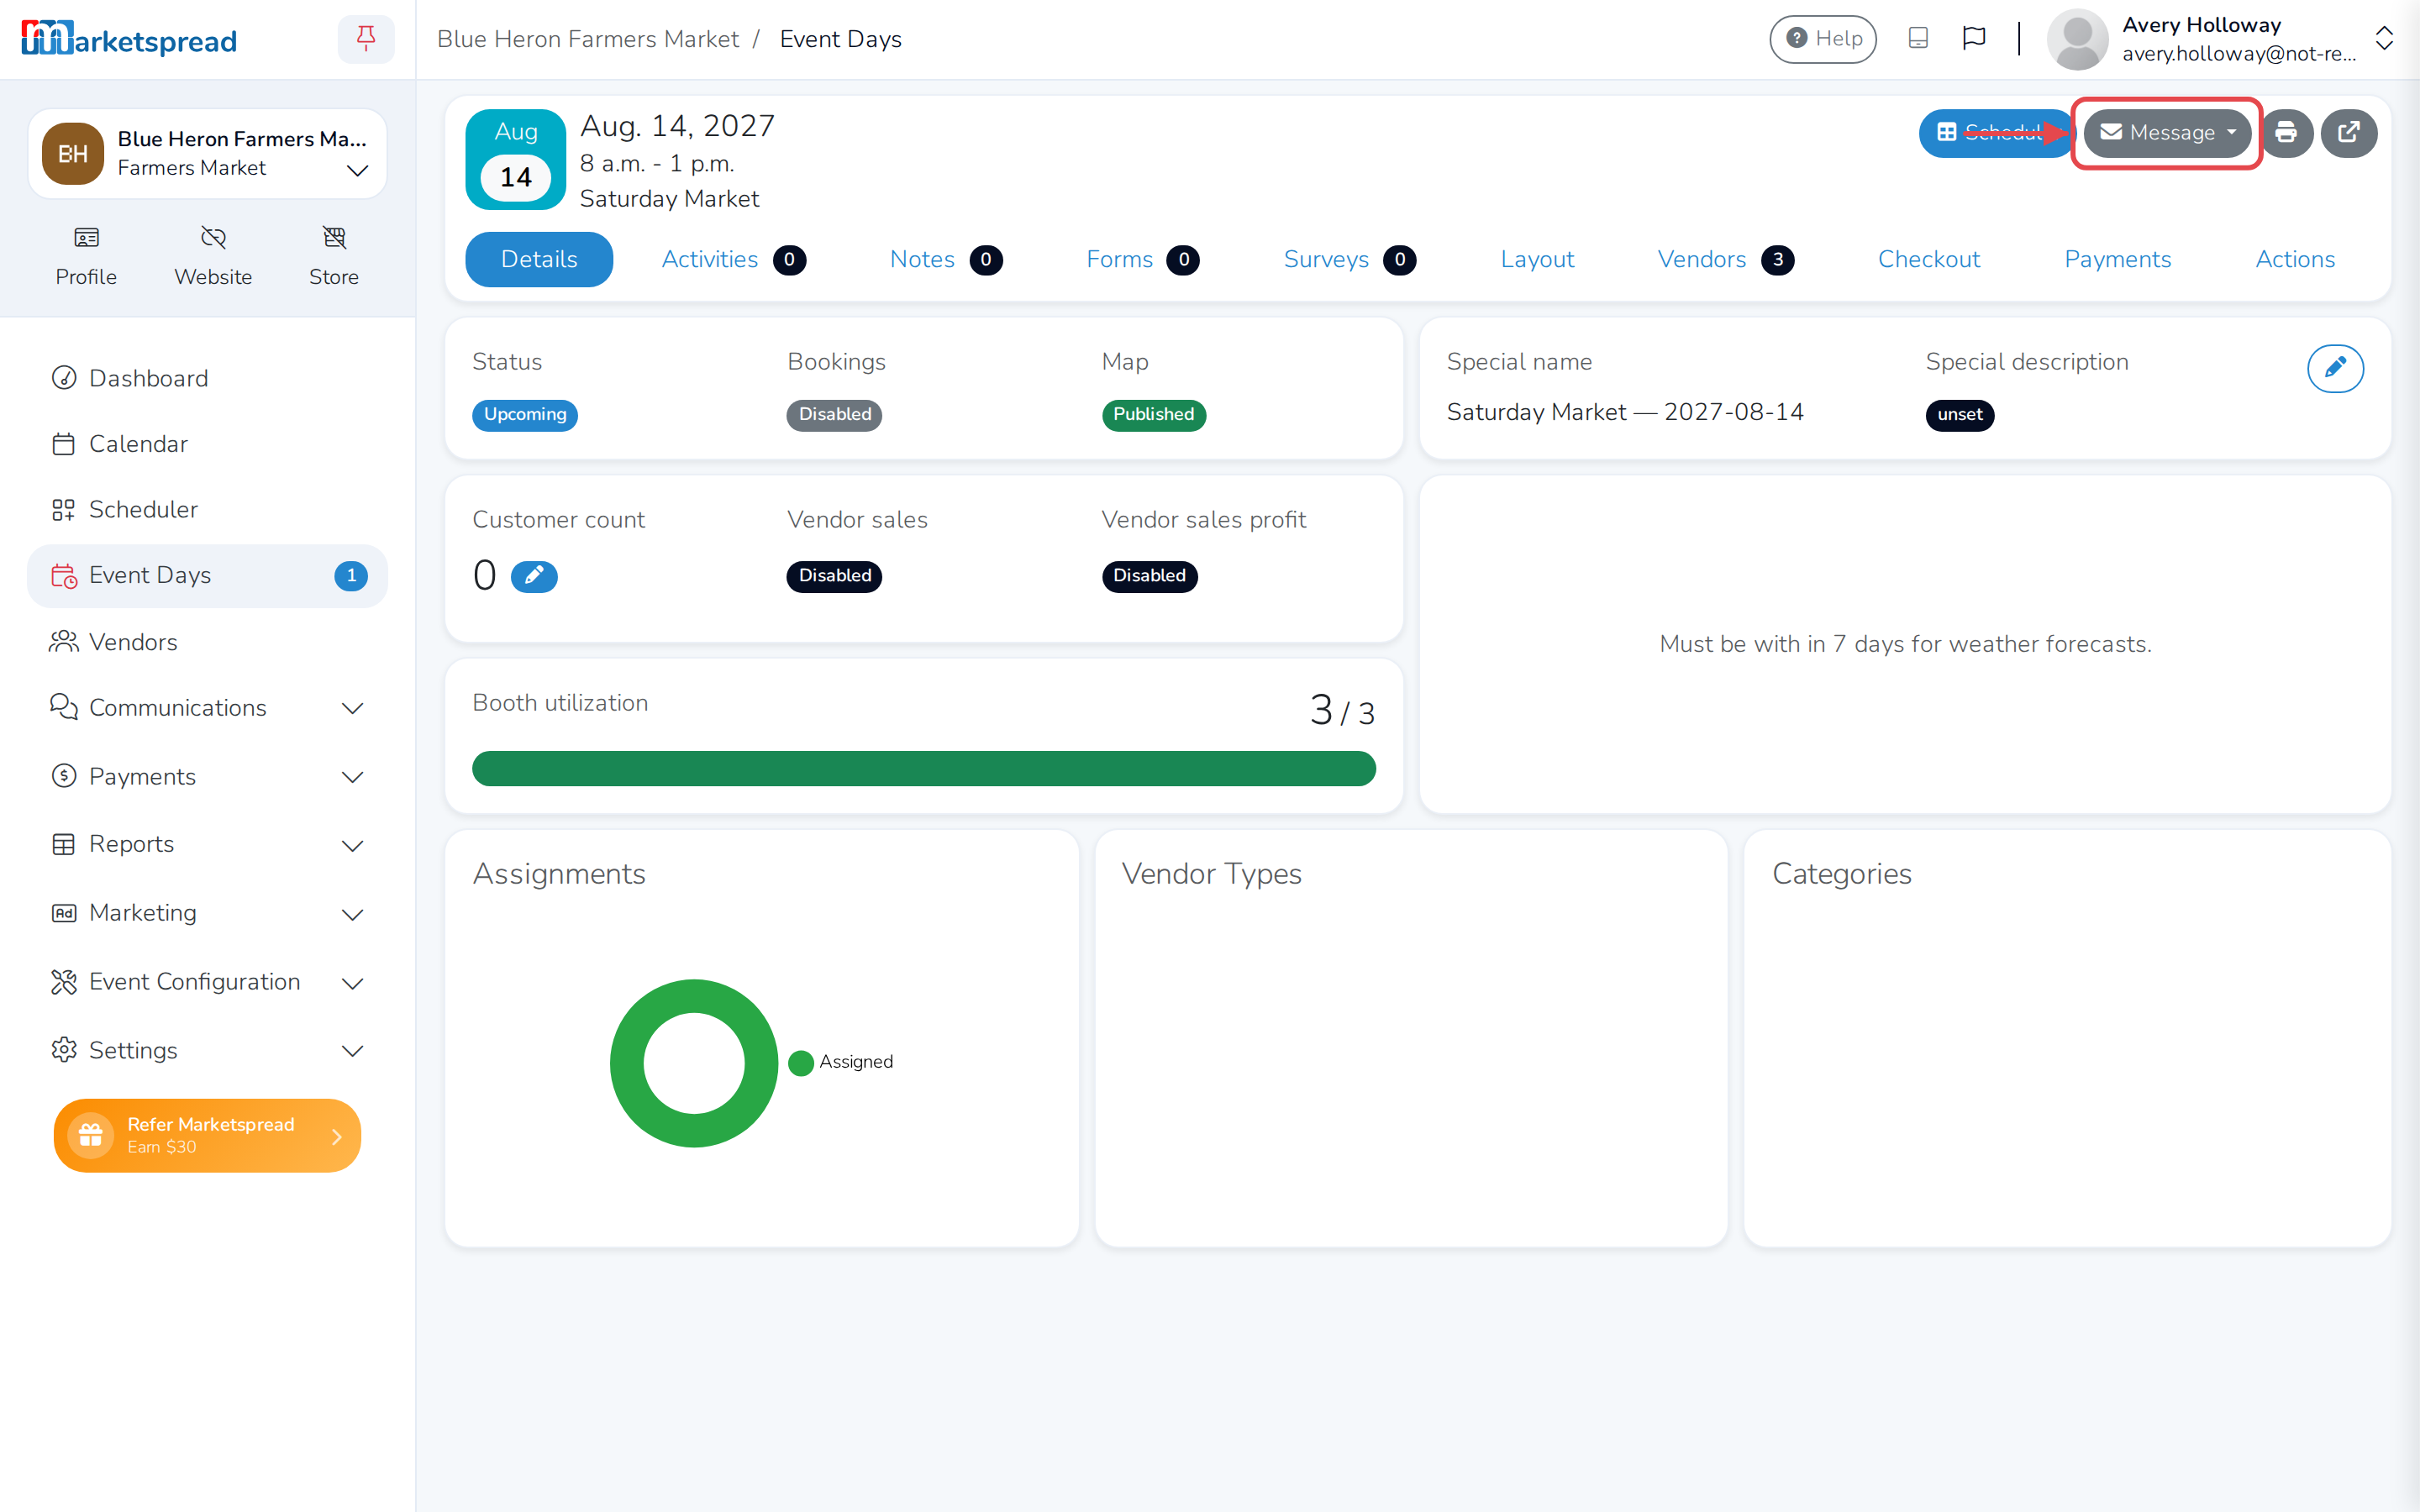Click the Avery Holloway avatar
2420x1512 pixels.
point(2078,39)
